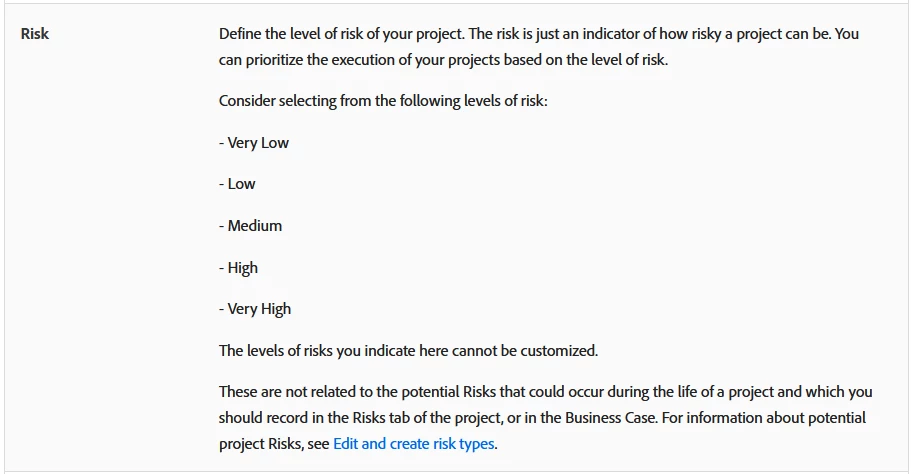911x474 pixels.
Task: Click the Consider selecting from the following line
Action: point(383,101)
